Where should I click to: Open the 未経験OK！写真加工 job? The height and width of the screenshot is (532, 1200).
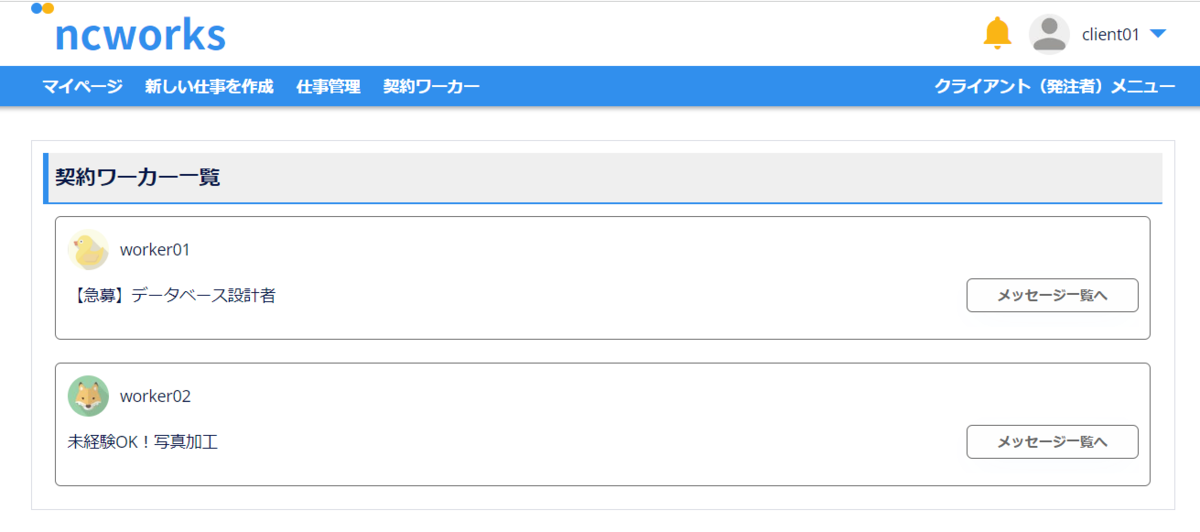(x=143, y=442)
